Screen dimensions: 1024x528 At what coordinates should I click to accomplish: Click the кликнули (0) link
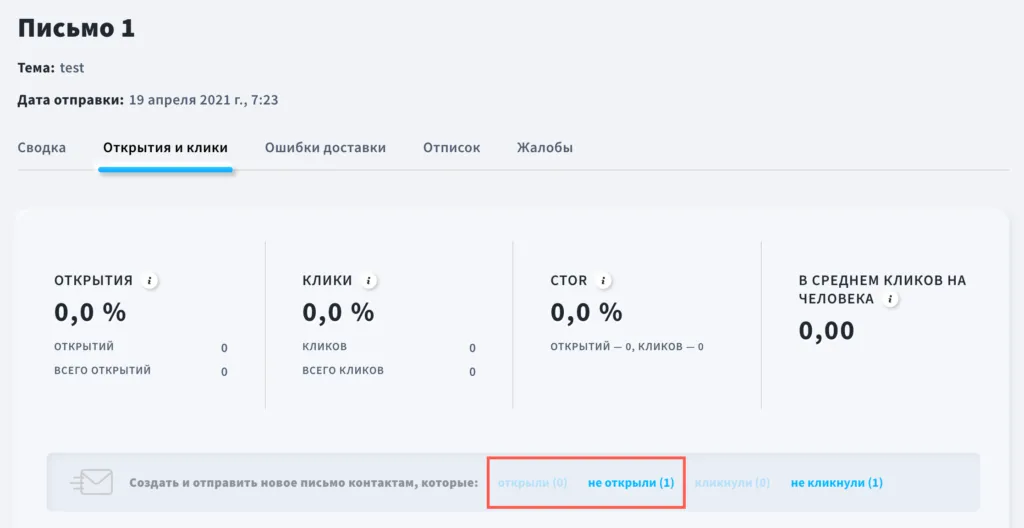tap(732, 483)
